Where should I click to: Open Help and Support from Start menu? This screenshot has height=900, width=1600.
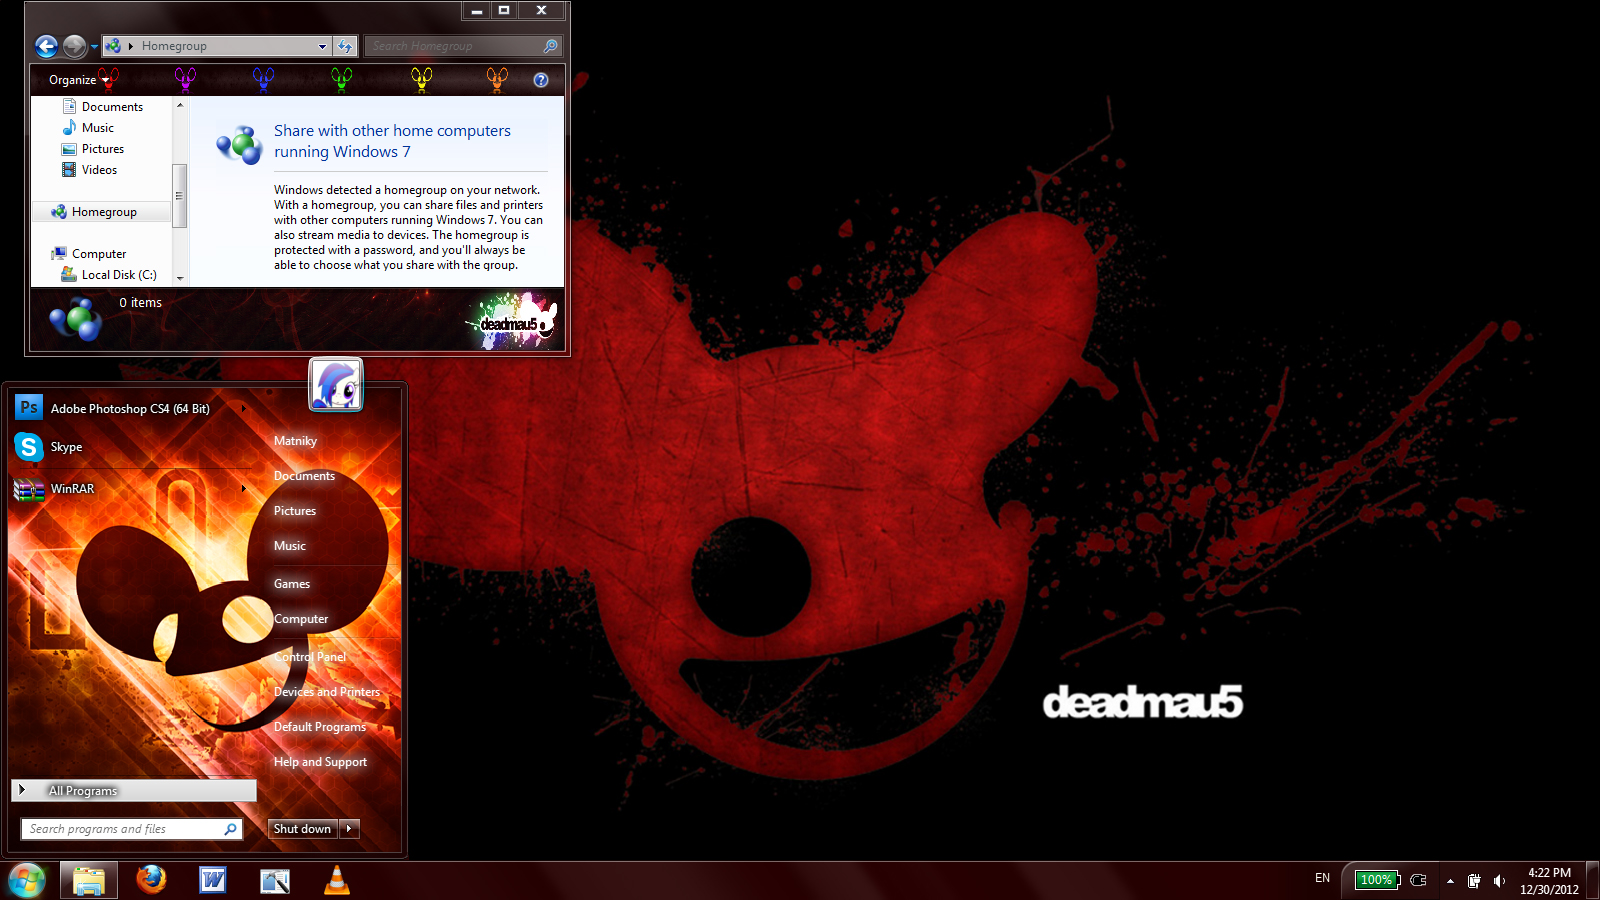[320, 762]
